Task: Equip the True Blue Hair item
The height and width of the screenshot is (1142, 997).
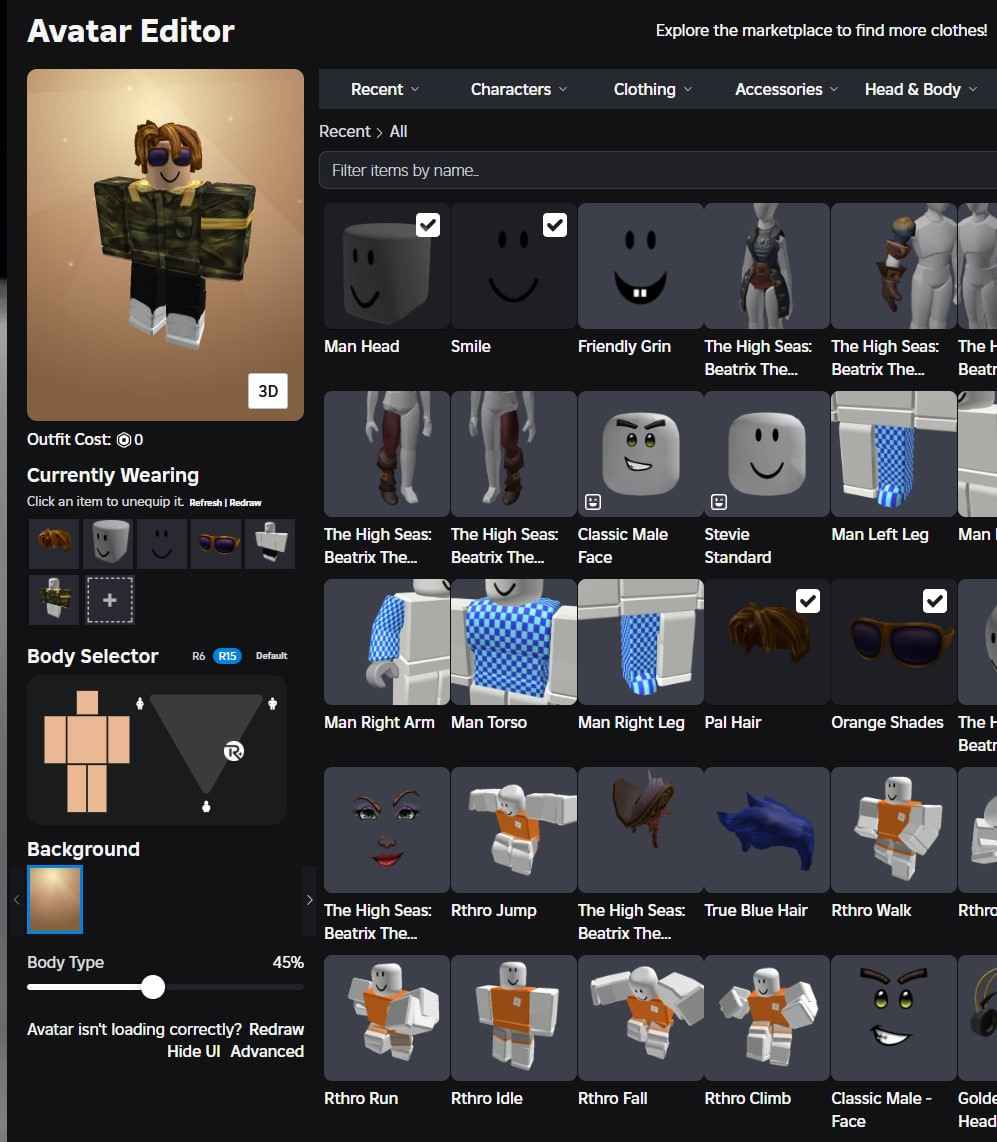Action: 767,830
